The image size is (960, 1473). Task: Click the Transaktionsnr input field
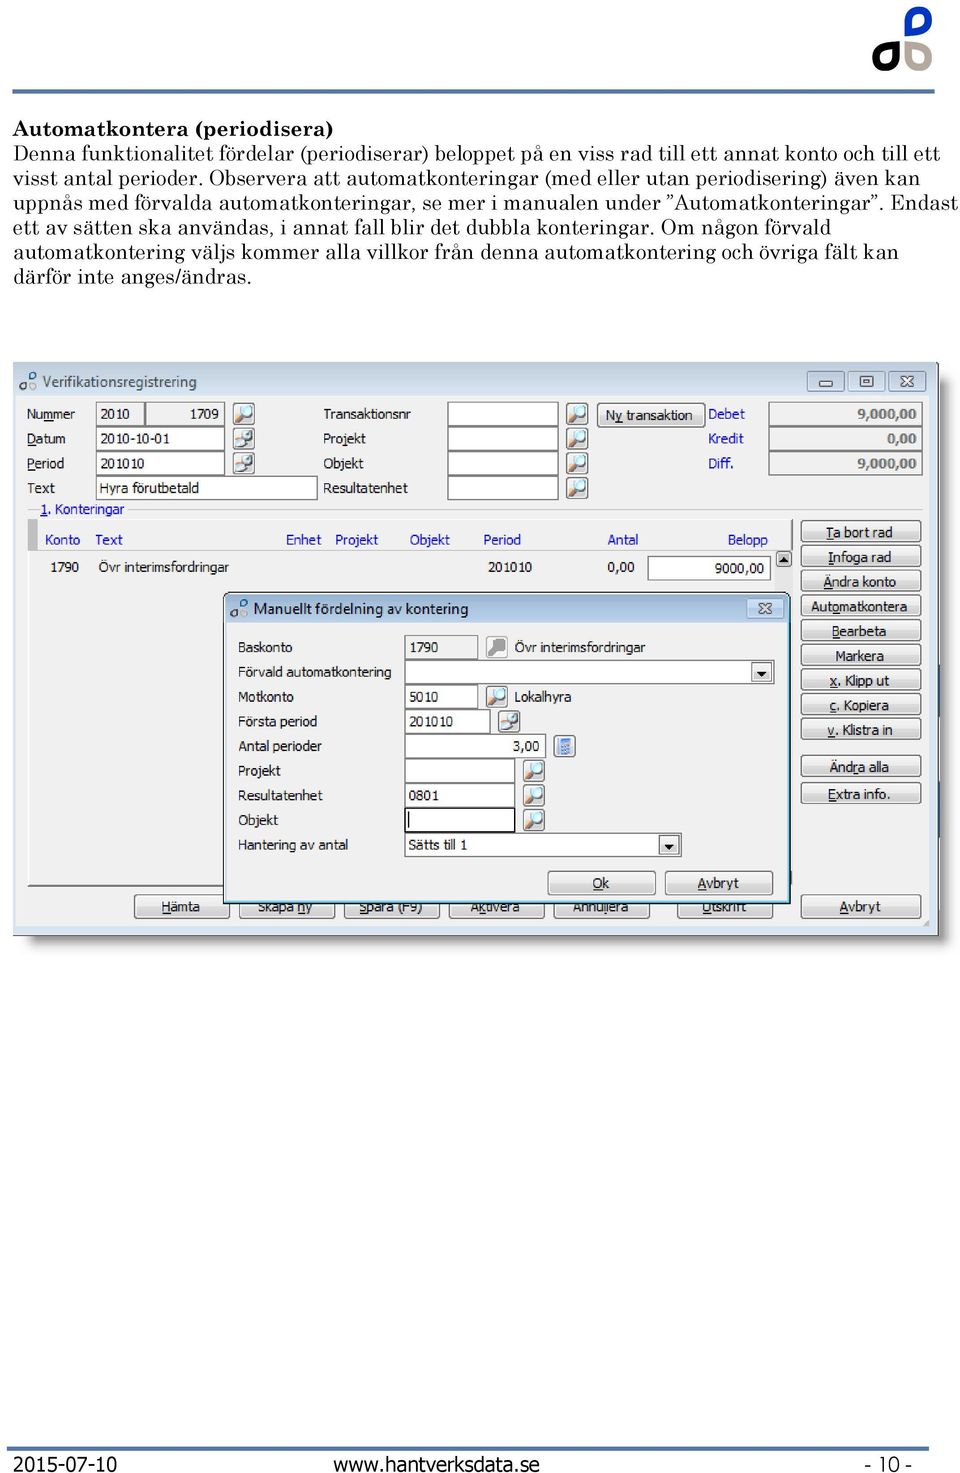pos(503,414)
